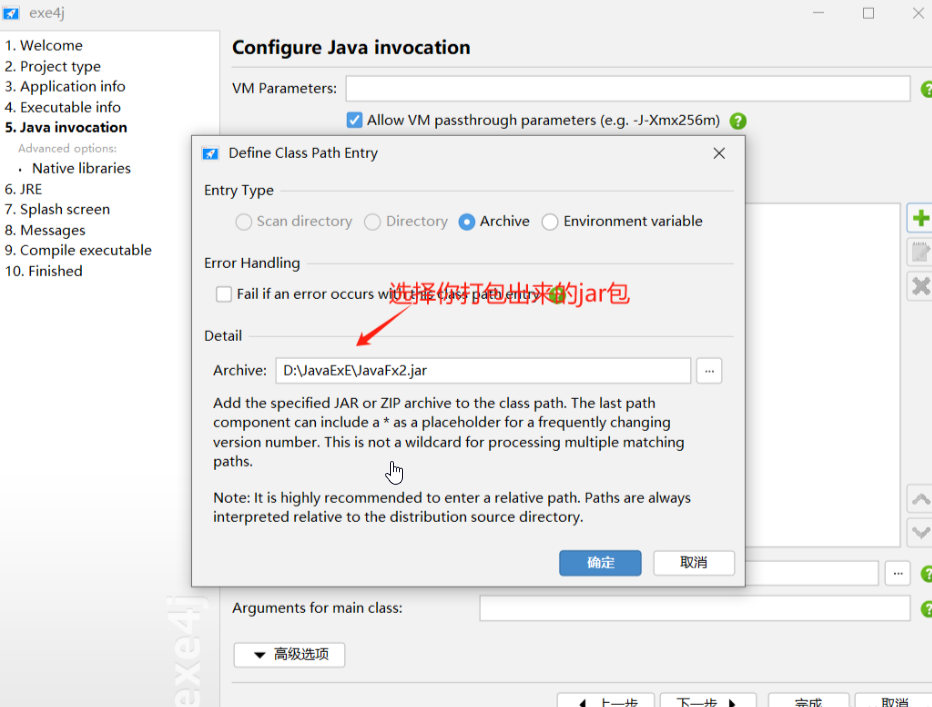
Task: Click the exe4j icon in the title bar
Action: tap(11, 13)
